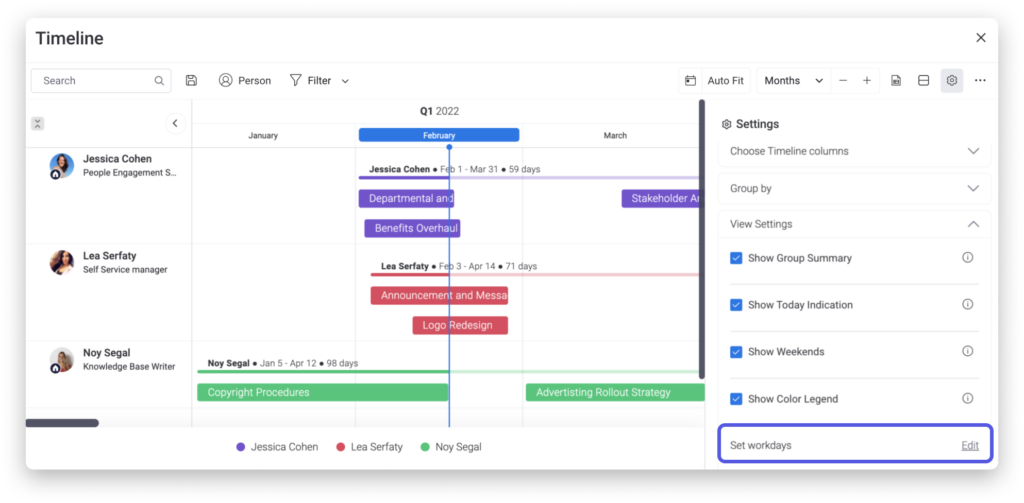Open the Person filter
This screenshot has width=1024, height=503.
click(245, 81)
